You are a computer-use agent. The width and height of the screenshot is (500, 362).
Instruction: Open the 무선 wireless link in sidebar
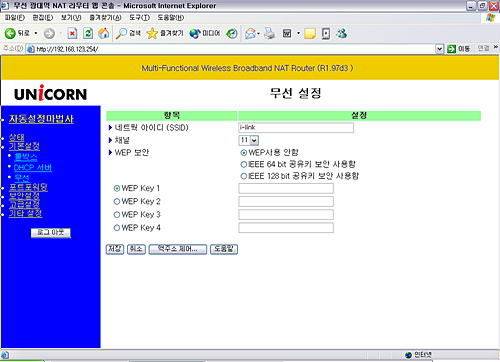click(x=22, y=178)
